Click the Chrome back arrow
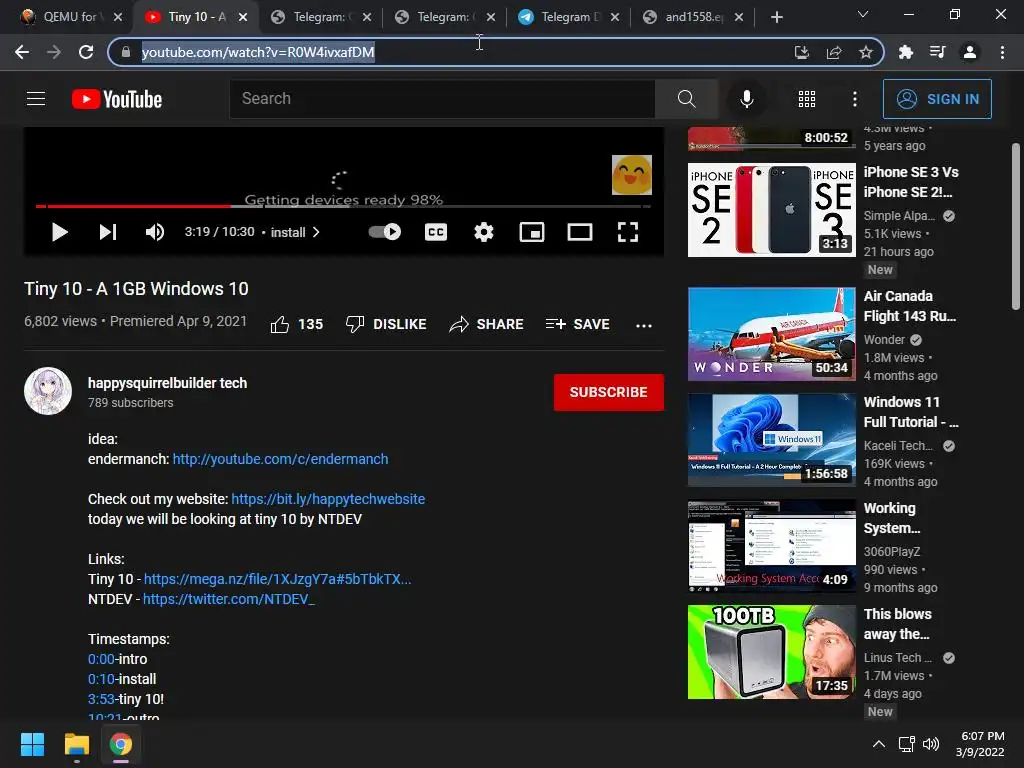1024x768 pixels. tap(22, 52)
